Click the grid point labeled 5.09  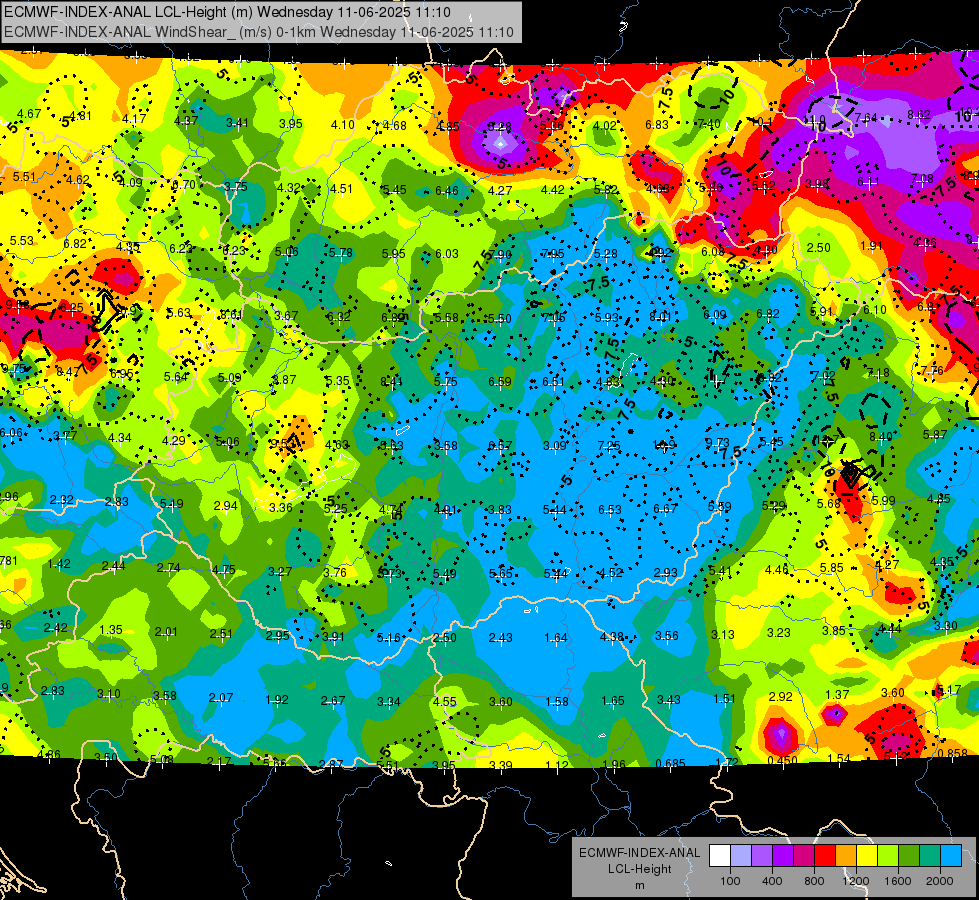pos(230,378)
